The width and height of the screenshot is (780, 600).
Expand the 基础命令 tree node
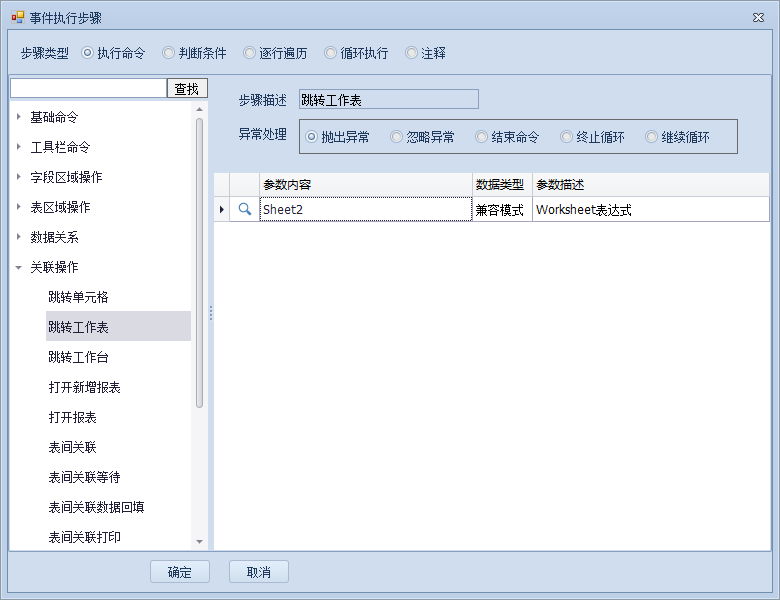(x=19, y=117)
